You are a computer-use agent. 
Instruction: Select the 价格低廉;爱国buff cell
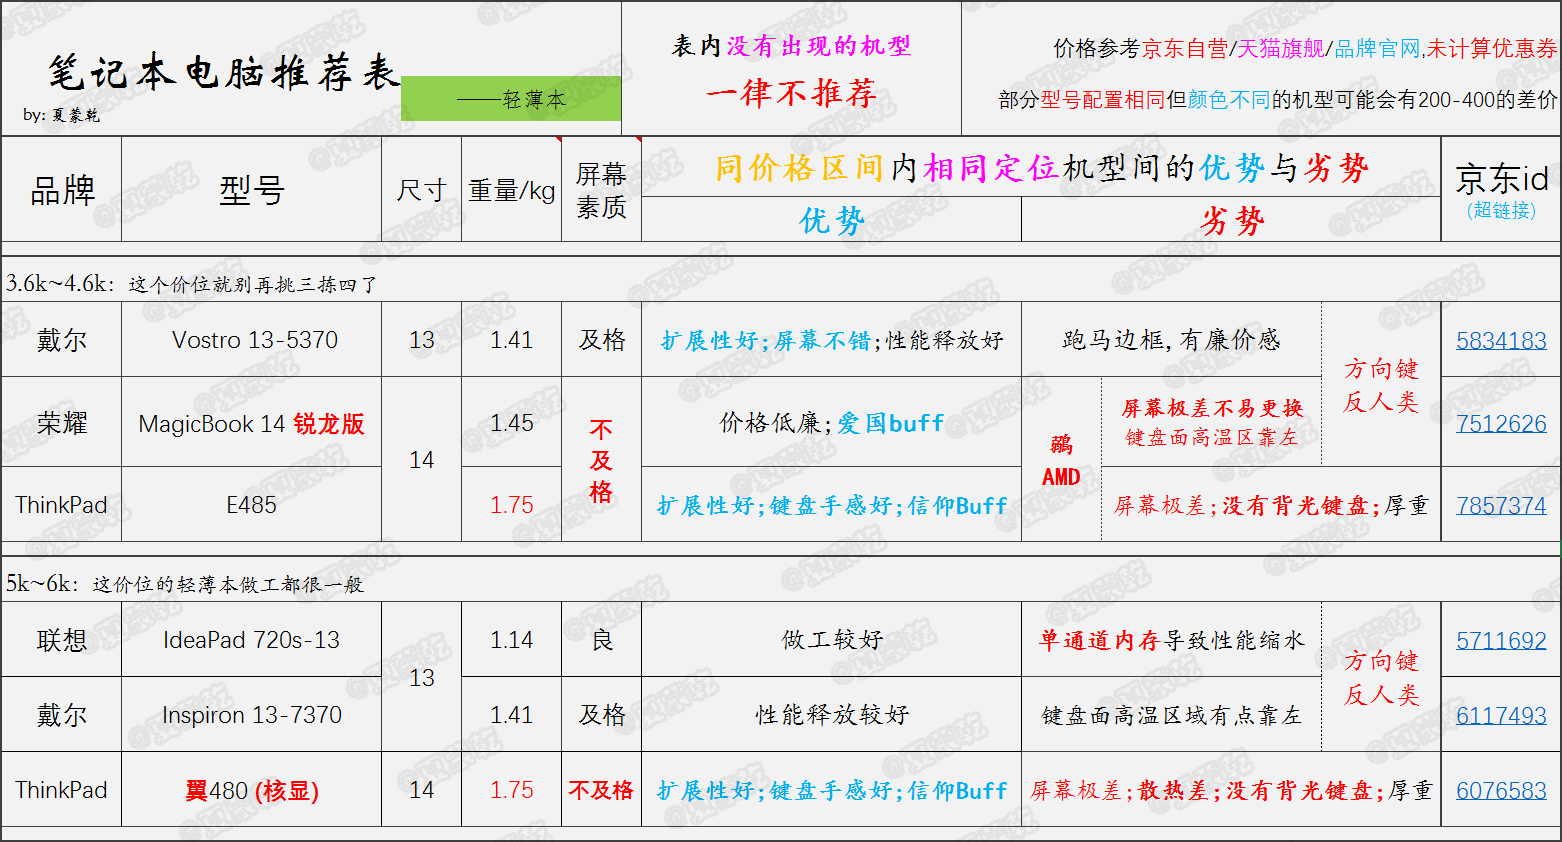pos(831,423)
